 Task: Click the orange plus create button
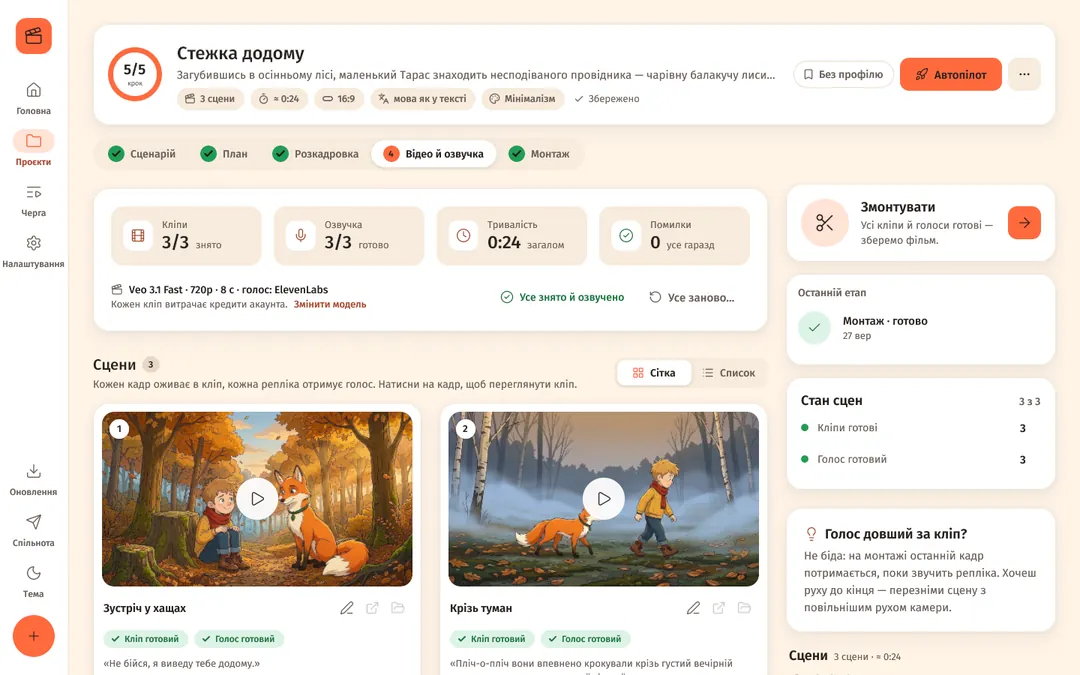point(34,636)
